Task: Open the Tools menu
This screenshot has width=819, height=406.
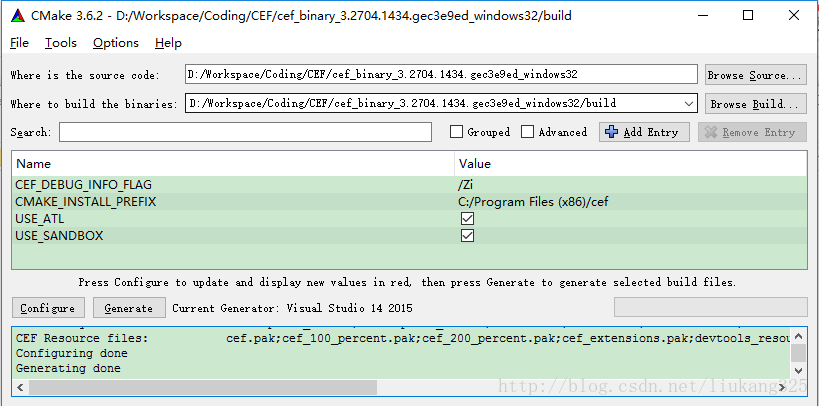Action: coord(61,43)
